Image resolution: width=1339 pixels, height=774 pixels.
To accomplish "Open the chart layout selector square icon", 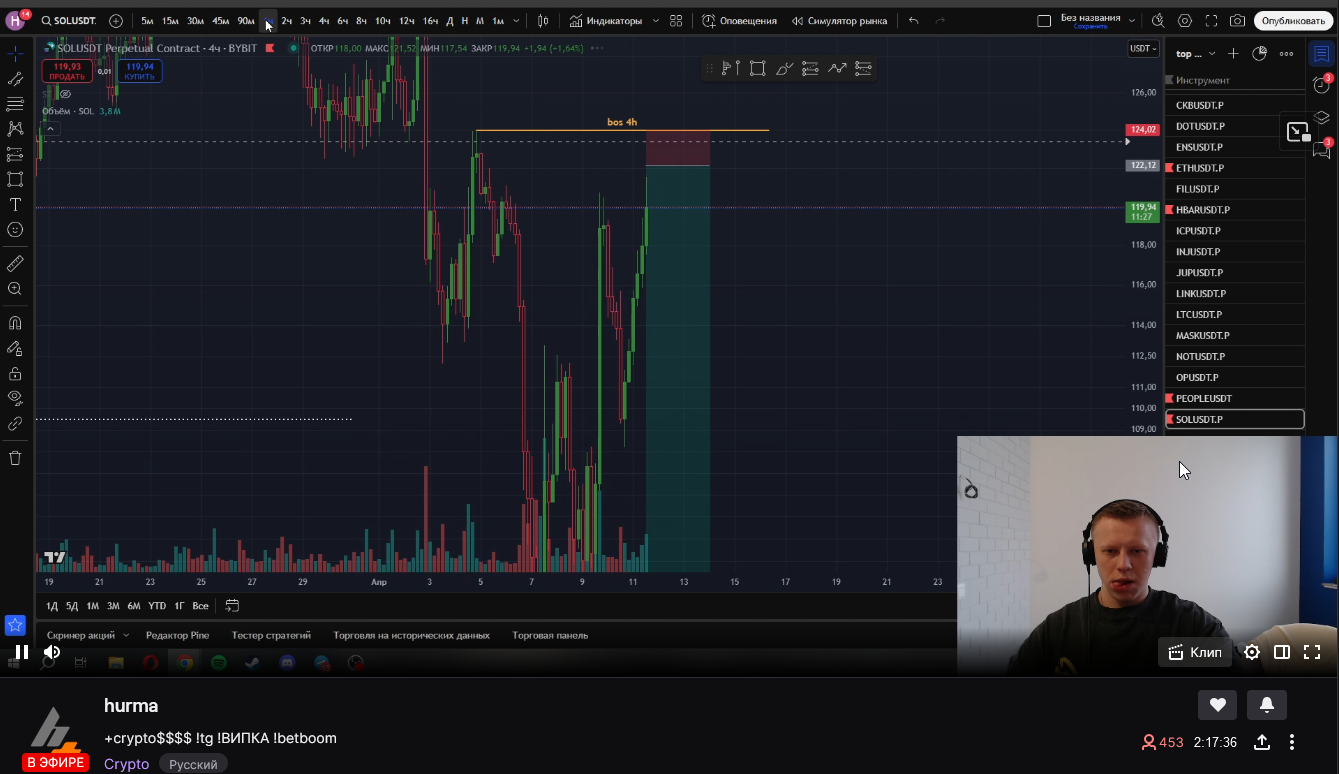I will (1044, 20).
